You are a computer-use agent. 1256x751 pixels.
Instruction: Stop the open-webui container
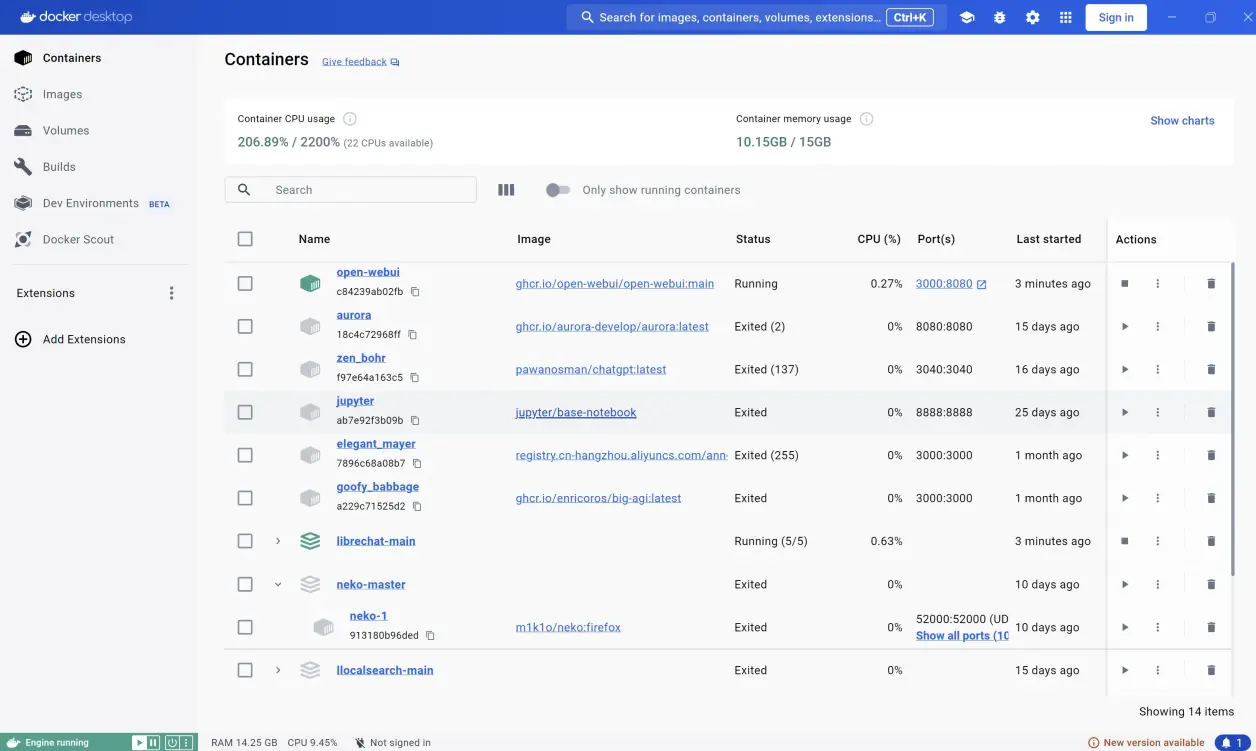tap(1125, 284)
